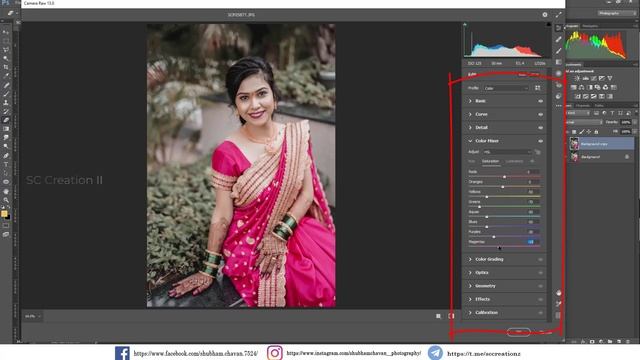Select Photoshop Crop tool

pyautogui.click(x=6, y=67)
